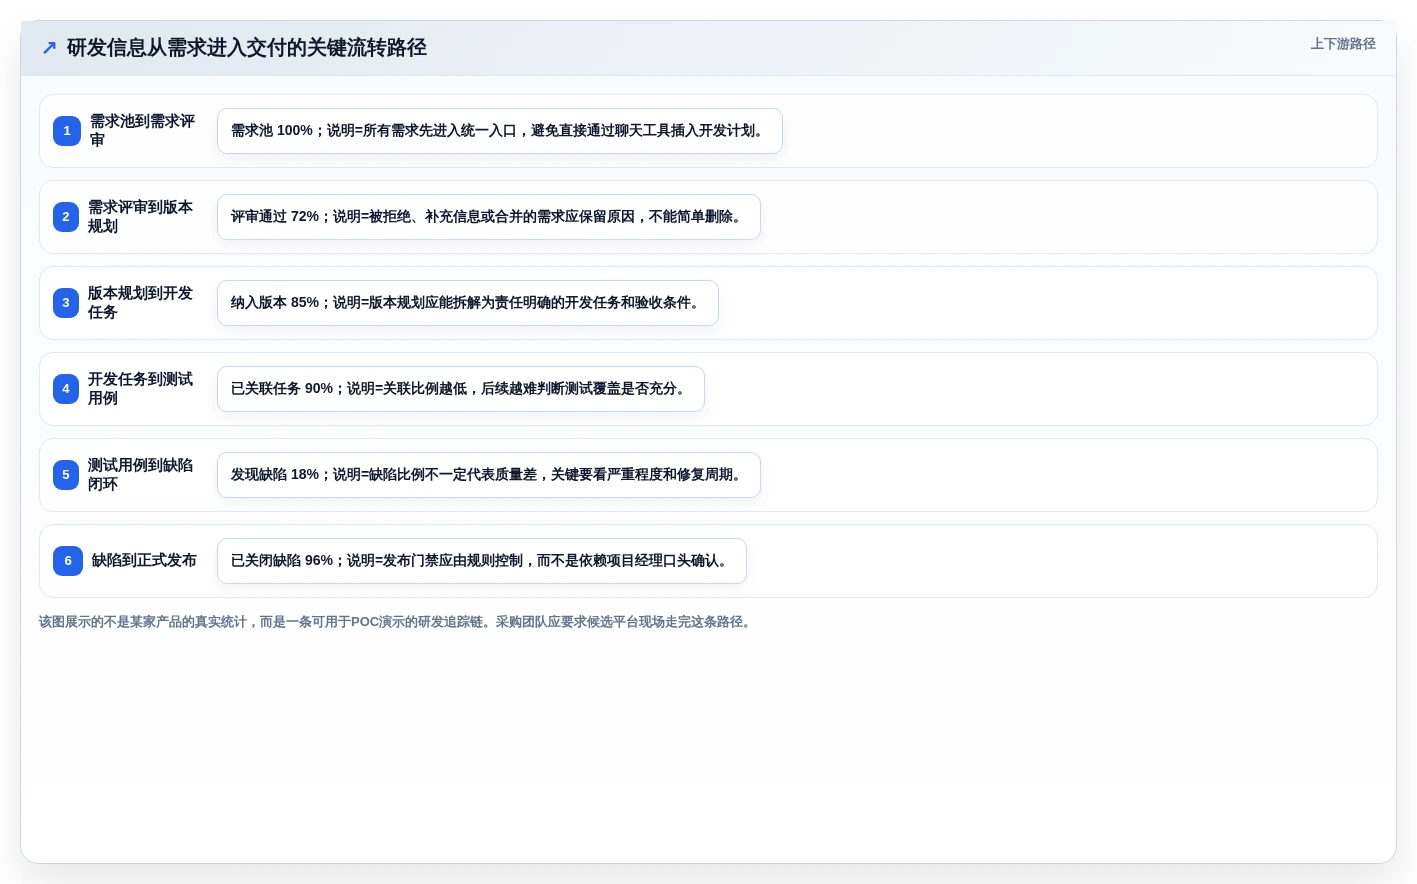Select the 缺陷到正式发布 step label
Screen dimensions: 1417x884
click(144, 561)
